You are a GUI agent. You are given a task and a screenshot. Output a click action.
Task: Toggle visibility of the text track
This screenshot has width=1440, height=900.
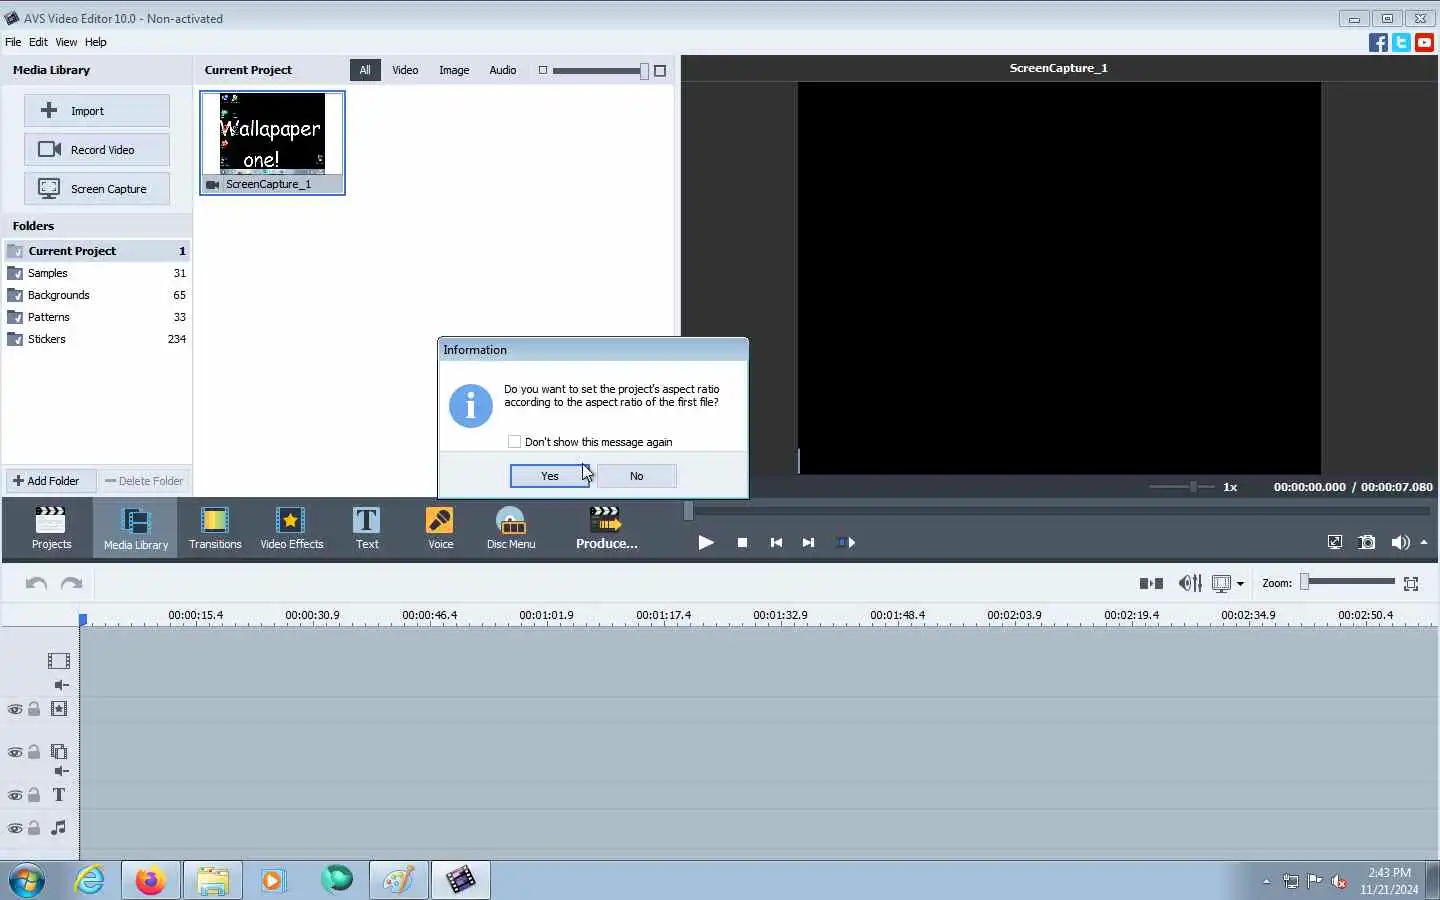pos(15,795)
